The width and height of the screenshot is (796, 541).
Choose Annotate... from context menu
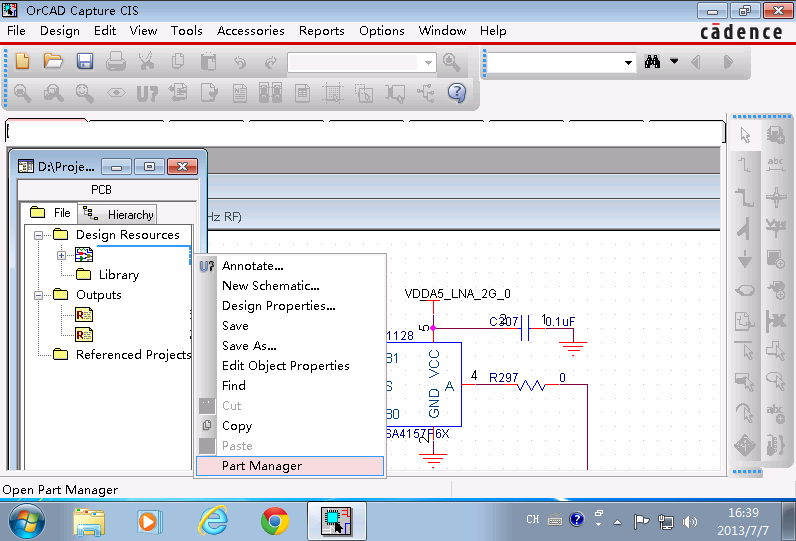coord(290,266)
